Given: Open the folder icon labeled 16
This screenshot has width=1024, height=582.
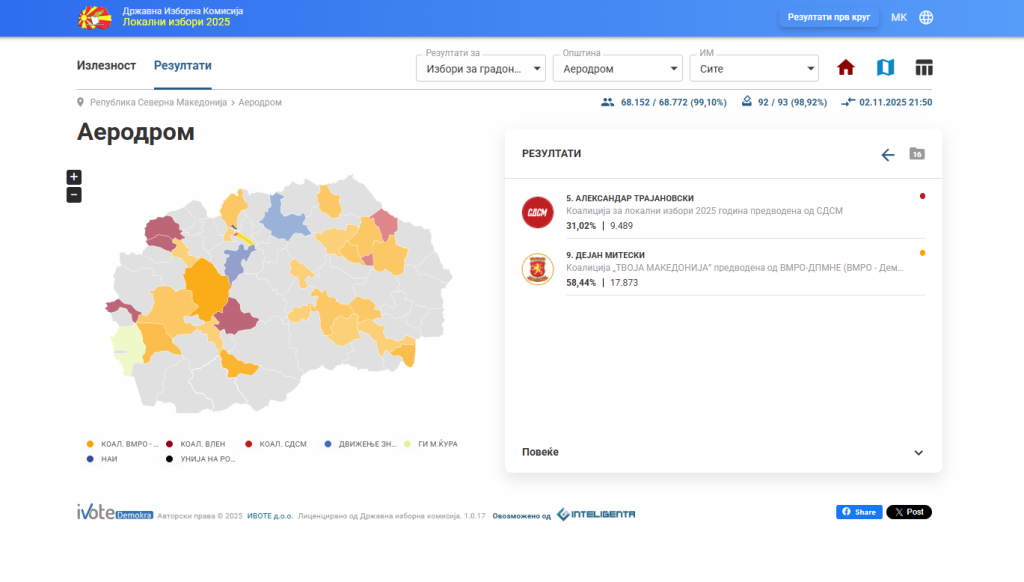Looking at the screenshot, I should tap(917, 154).
